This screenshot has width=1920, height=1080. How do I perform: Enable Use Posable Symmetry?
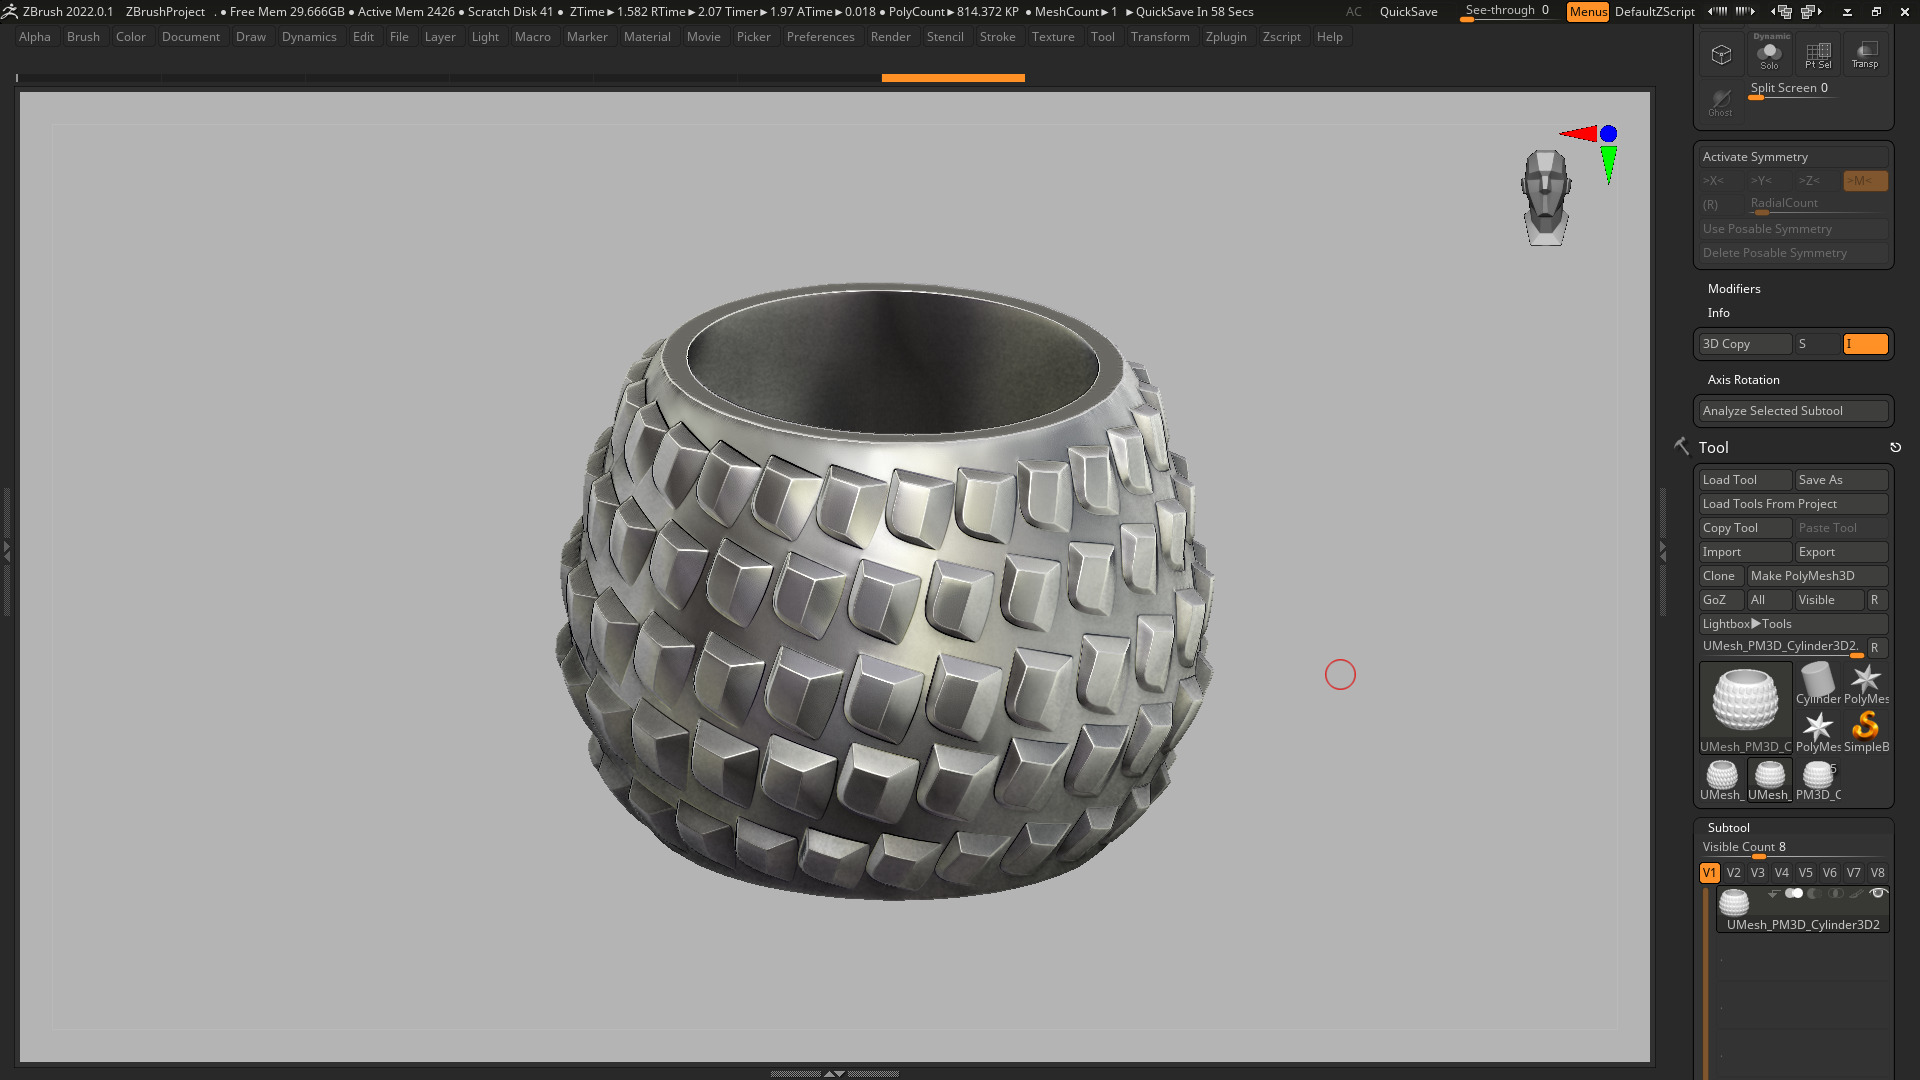[1794, 229]
